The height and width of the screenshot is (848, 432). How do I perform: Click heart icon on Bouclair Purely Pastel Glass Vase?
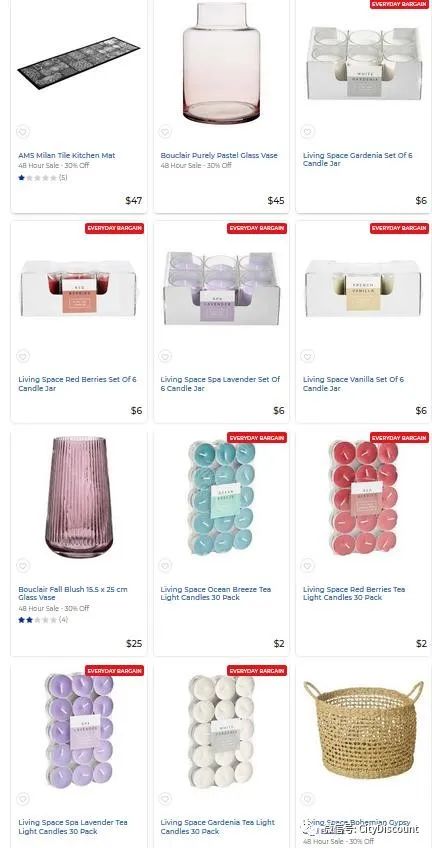click(x=165, y=132)
